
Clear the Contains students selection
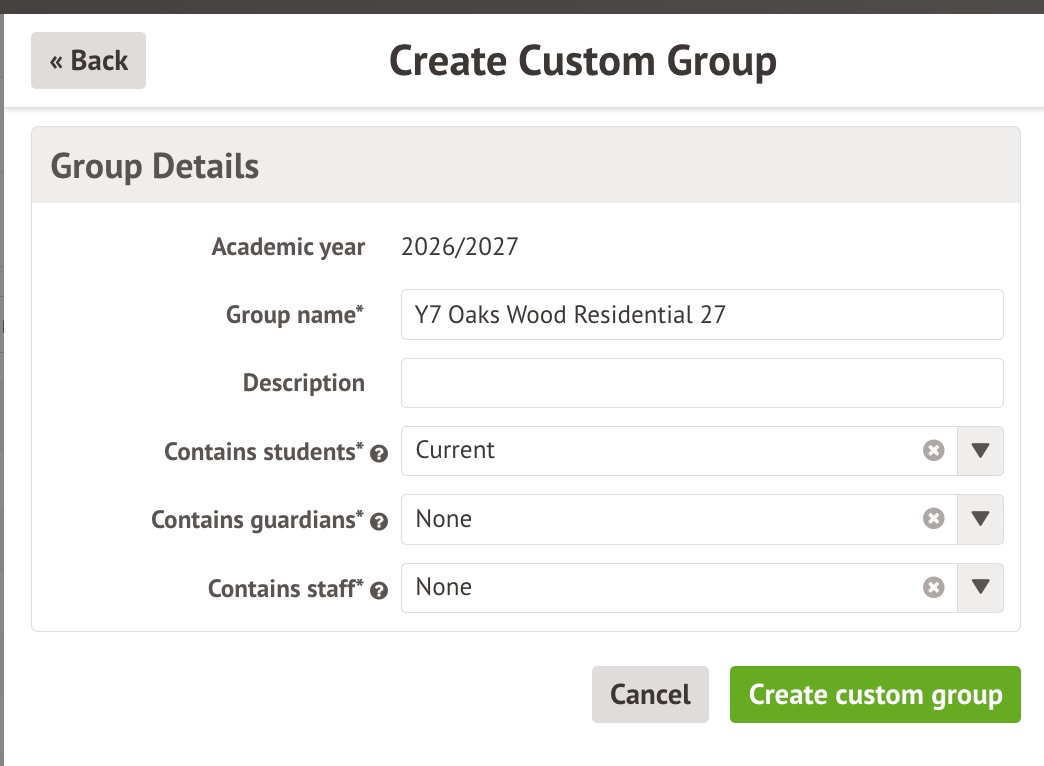[933, 451]
